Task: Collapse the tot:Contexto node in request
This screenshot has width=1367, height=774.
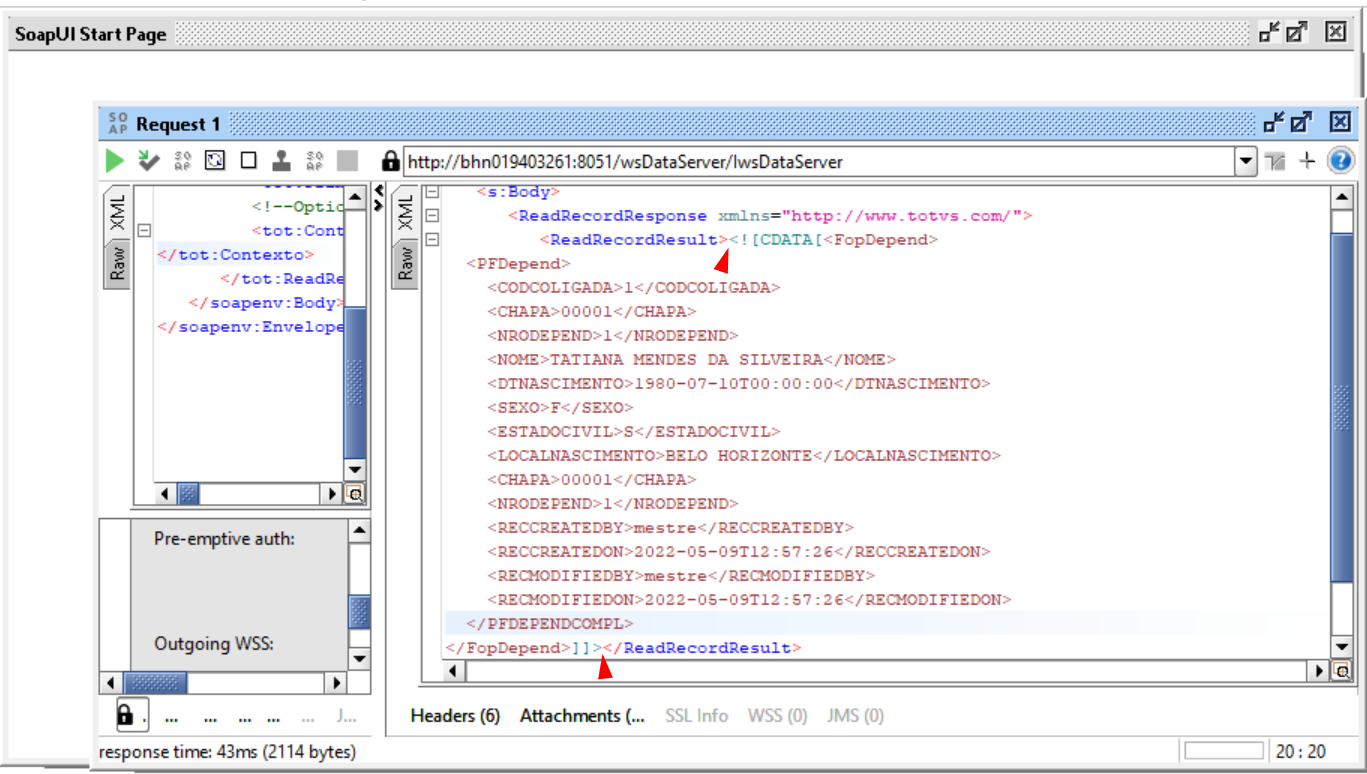Action: pyautogui.click(x=144, y=231)
